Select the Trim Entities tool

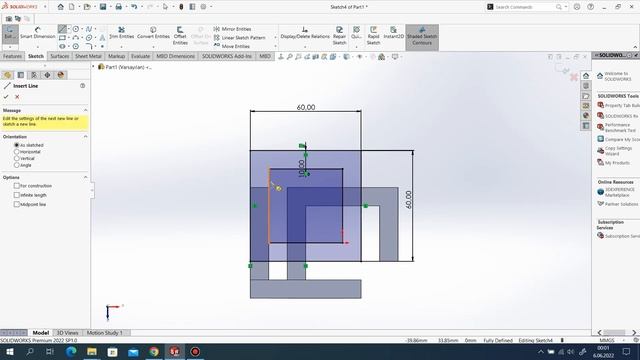121,33
